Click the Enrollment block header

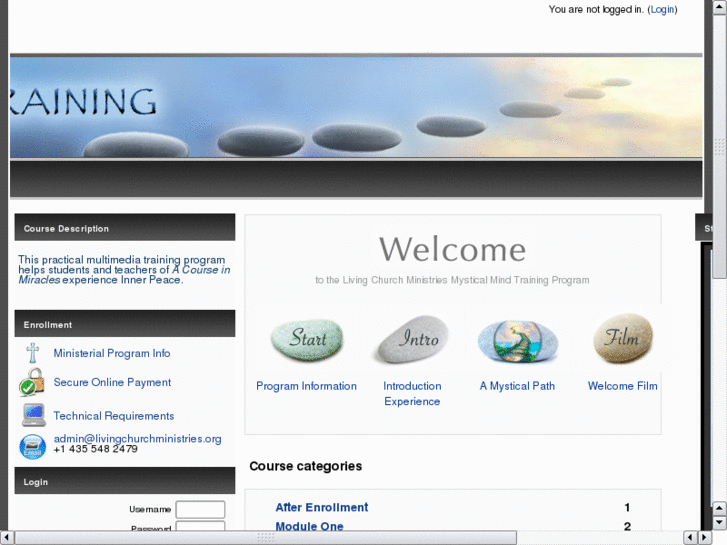pos(125,323)
